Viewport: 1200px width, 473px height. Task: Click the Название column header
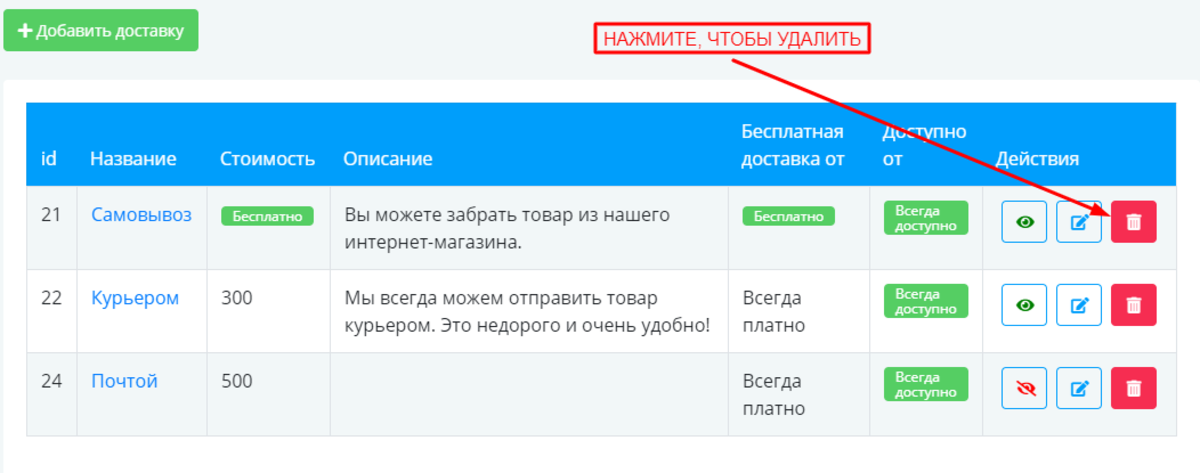(133, 159)
